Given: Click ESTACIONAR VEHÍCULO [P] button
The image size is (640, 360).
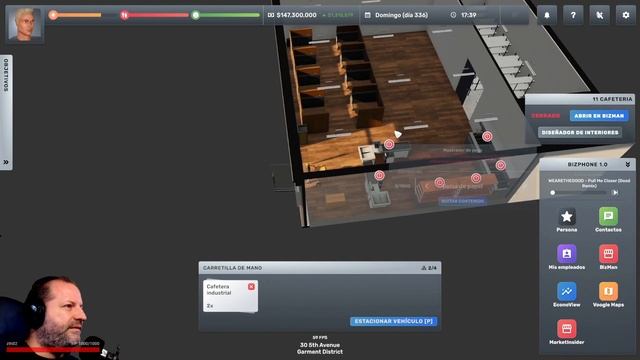Looking at the screenshot, I should pyautogui.click(x=393, y=321).
